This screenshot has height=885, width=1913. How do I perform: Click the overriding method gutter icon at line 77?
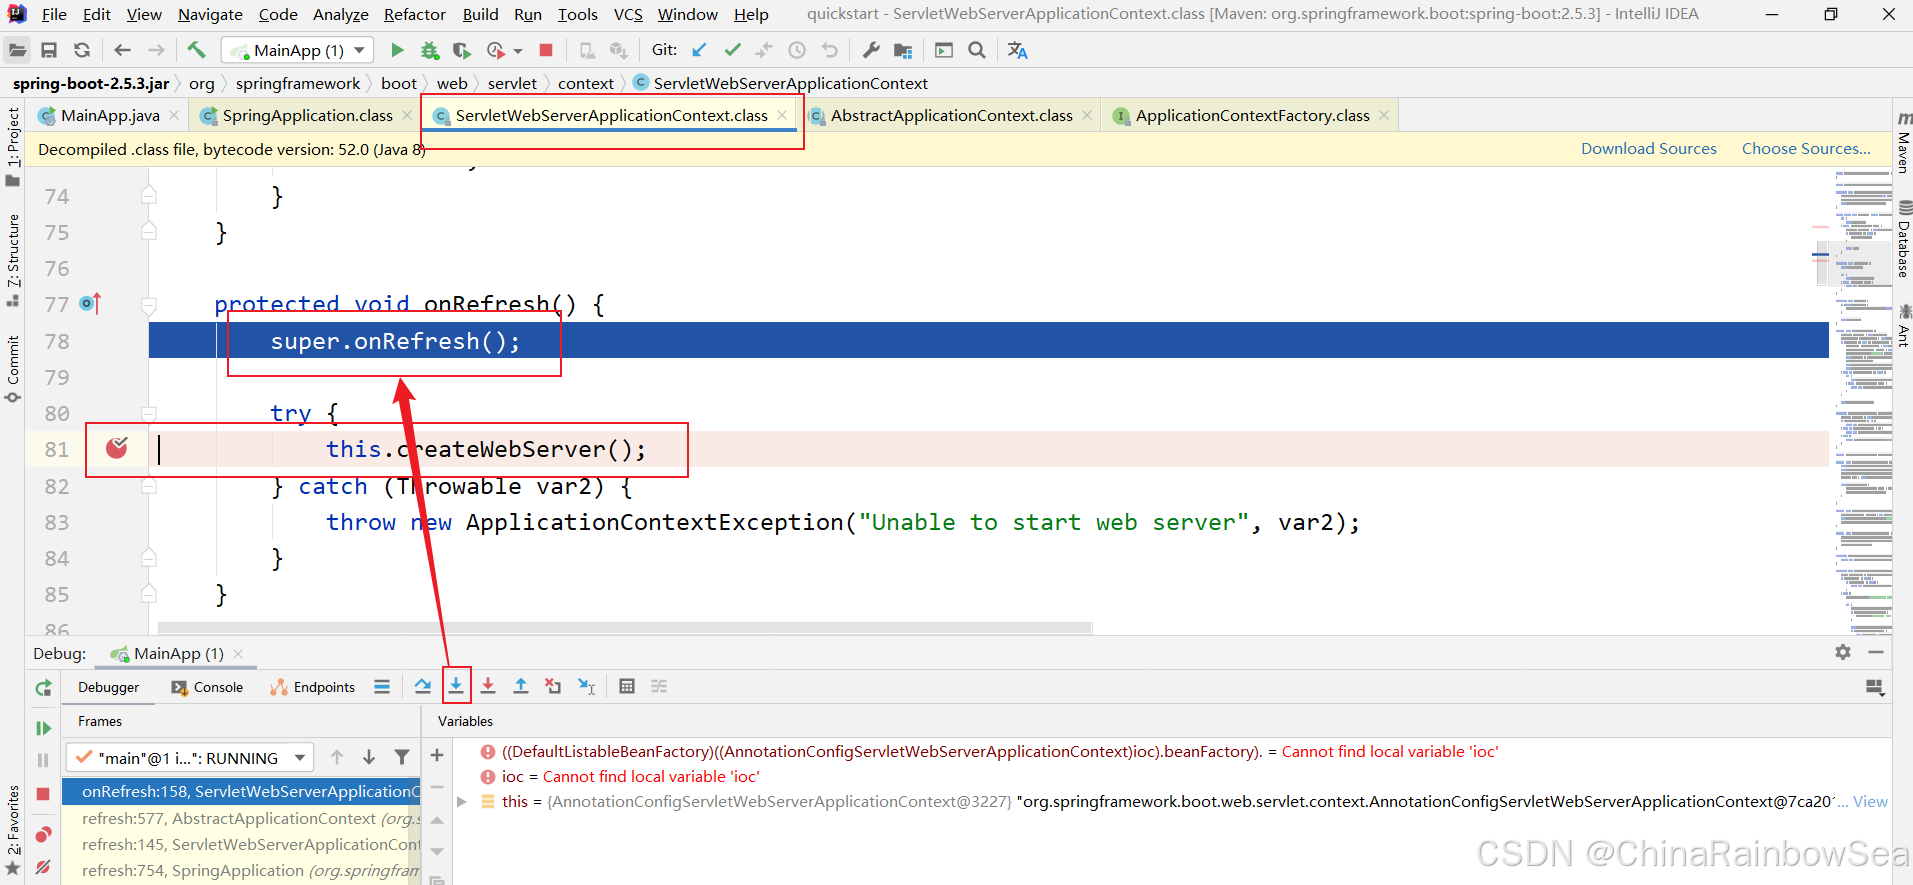pyautogui.click(x=90, y=303)
